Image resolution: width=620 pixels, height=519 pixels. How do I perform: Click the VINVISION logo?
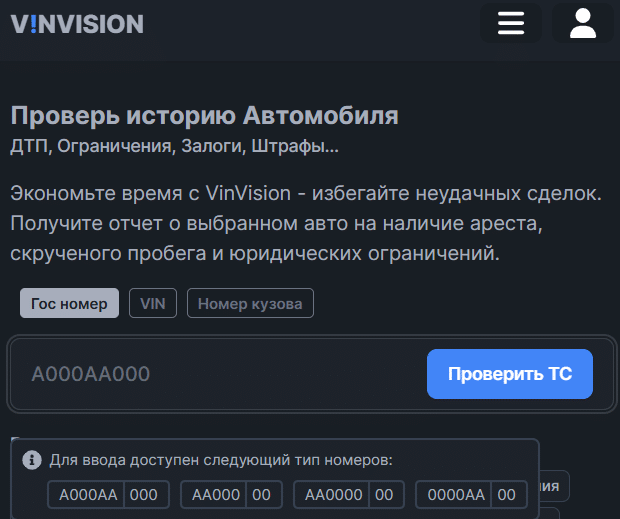77,24
